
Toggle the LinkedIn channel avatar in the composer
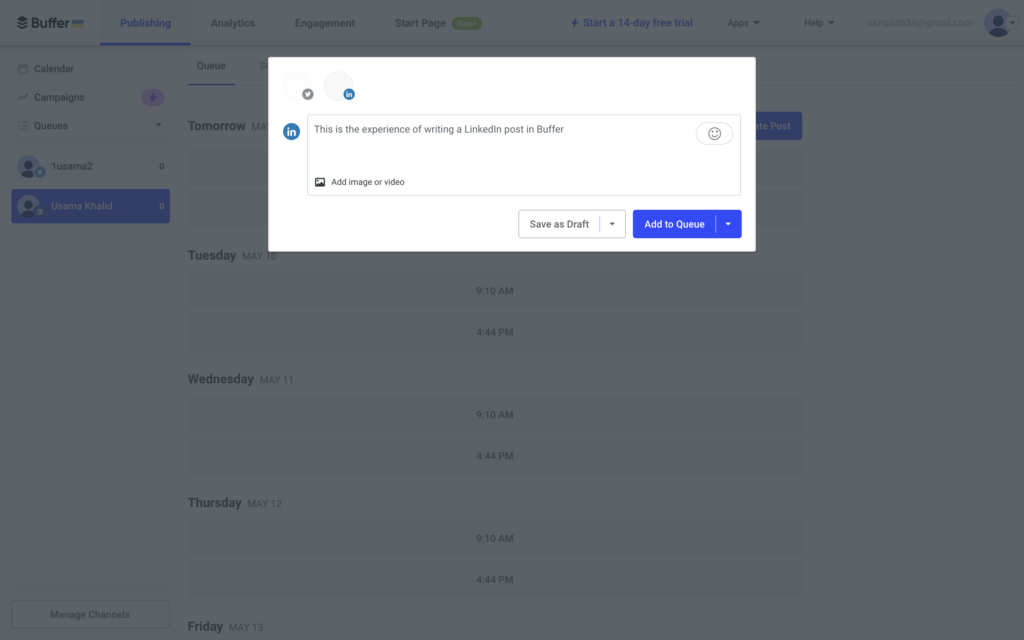coord(339,86)
